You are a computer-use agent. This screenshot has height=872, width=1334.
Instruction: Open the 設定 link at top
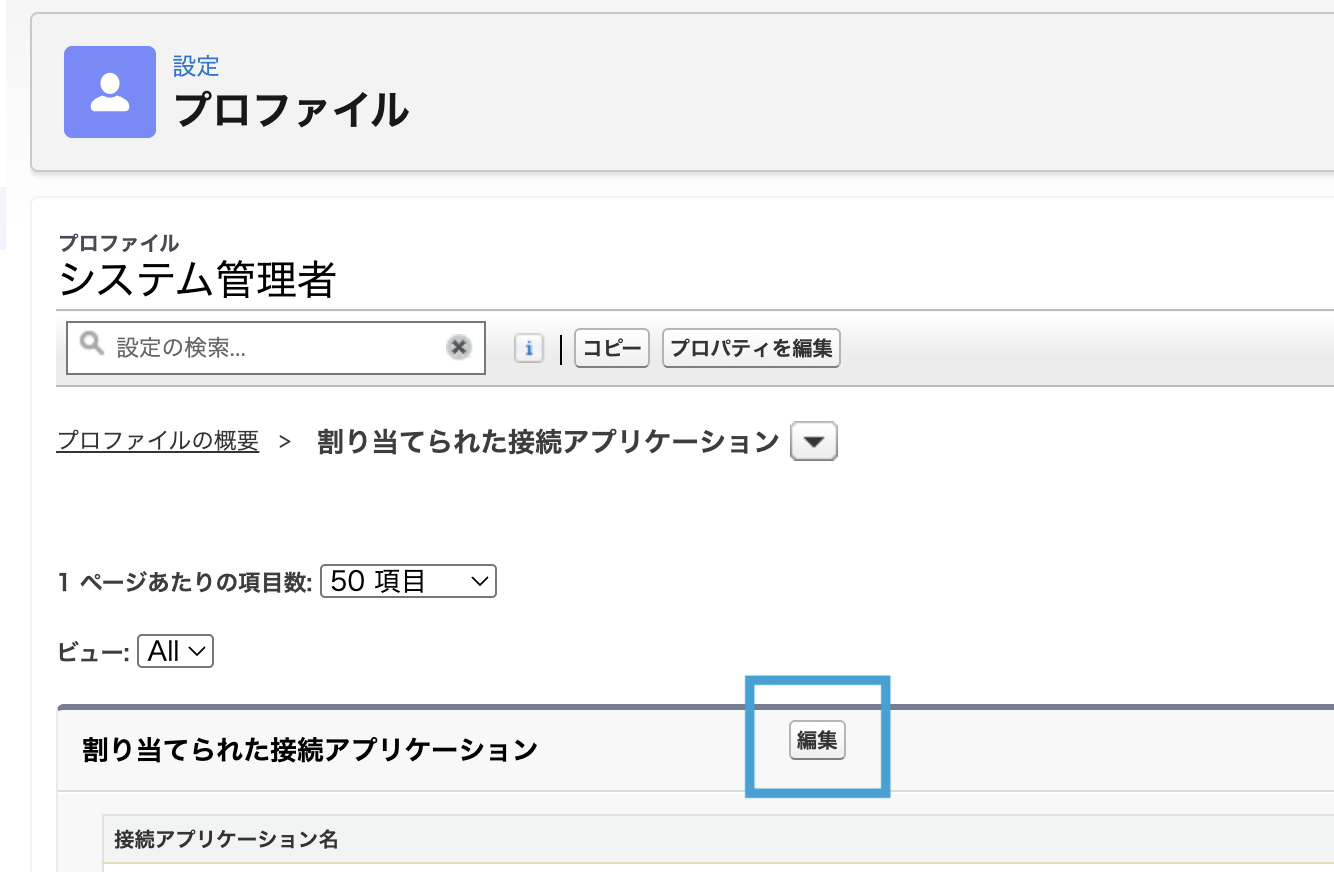pos(196,66)
